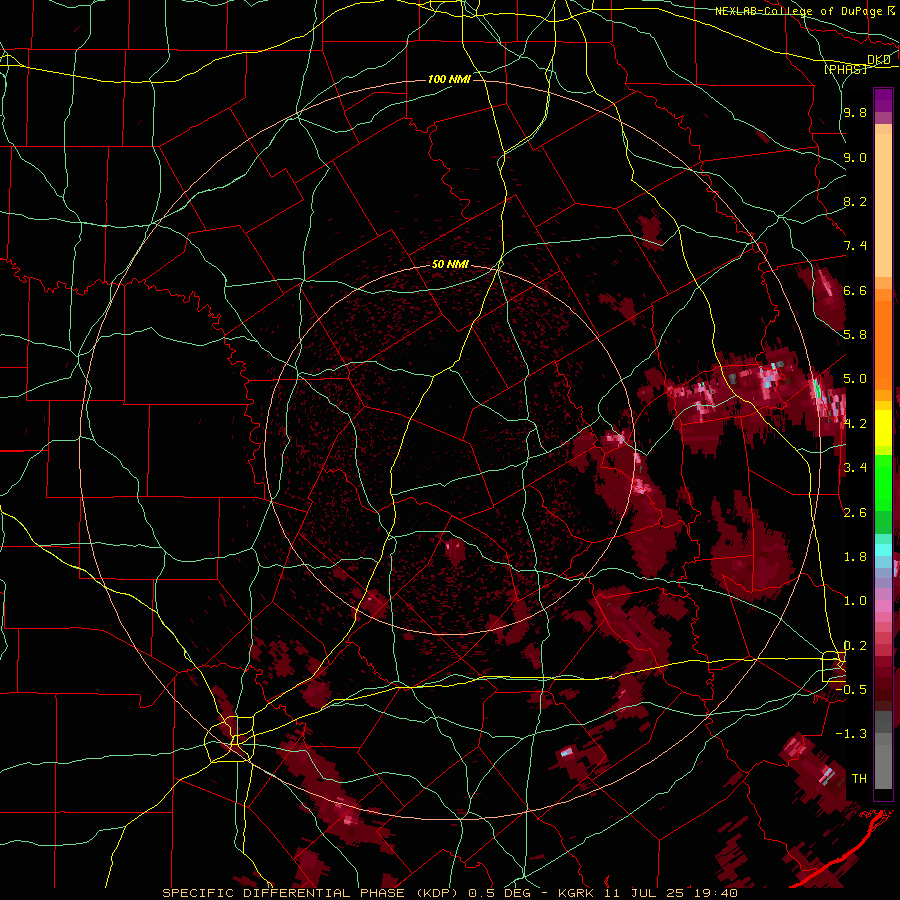Screen dimensions: 900x900
Task: Click the 8.2 value on the KDP scale
Action: tap(855, 201)
